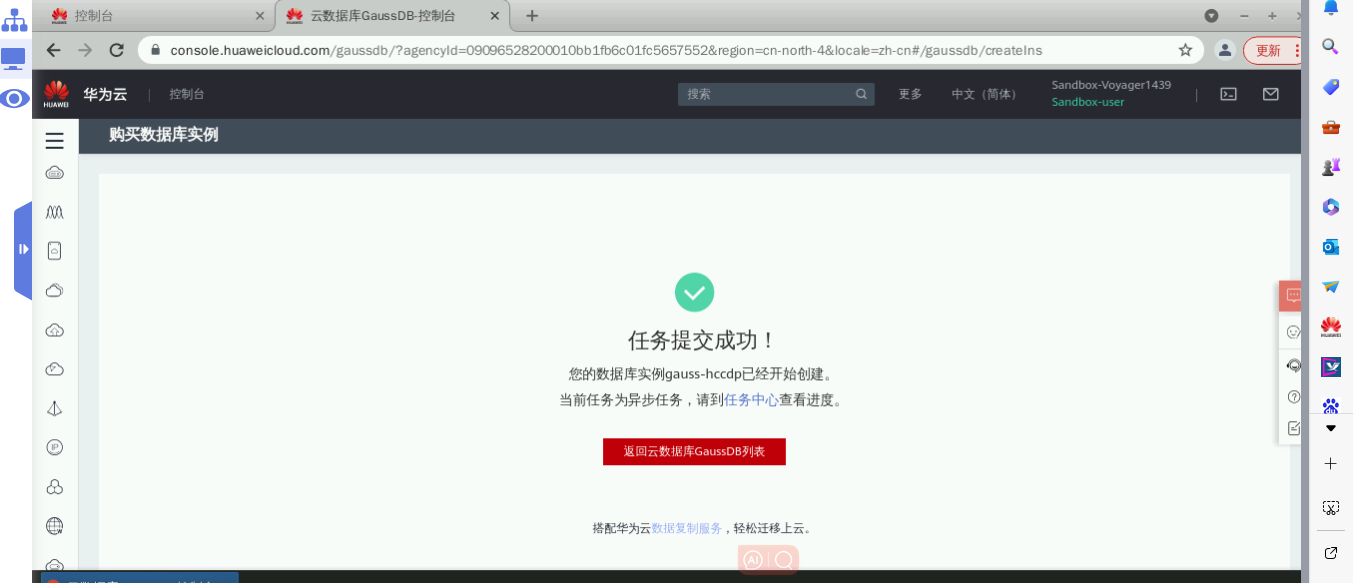Click the Huawei logo in the console header
This screenshot has height=583, width=1353.
pyautogui.click(x=56, y=94)
